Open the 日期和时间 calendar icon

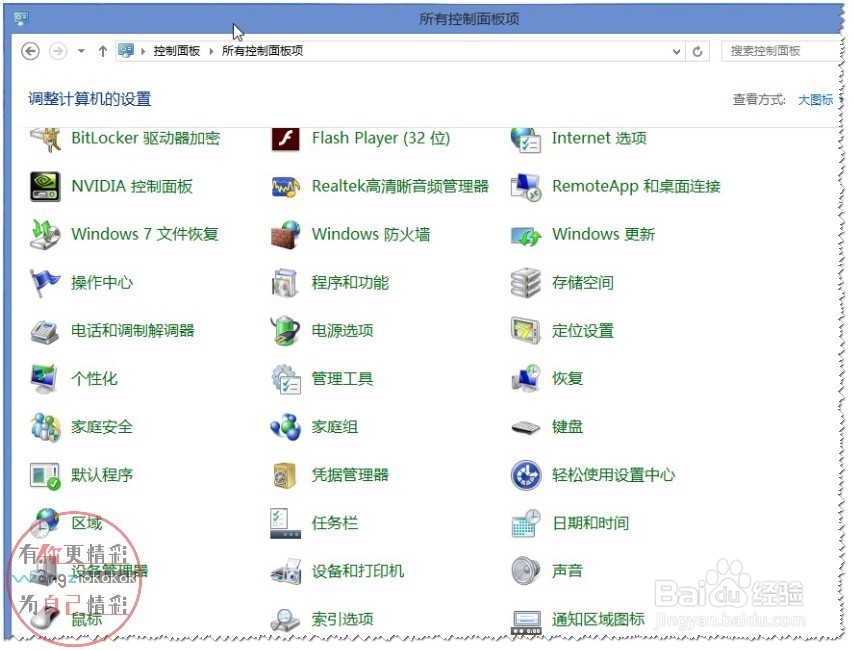click(x=526, y=523)
